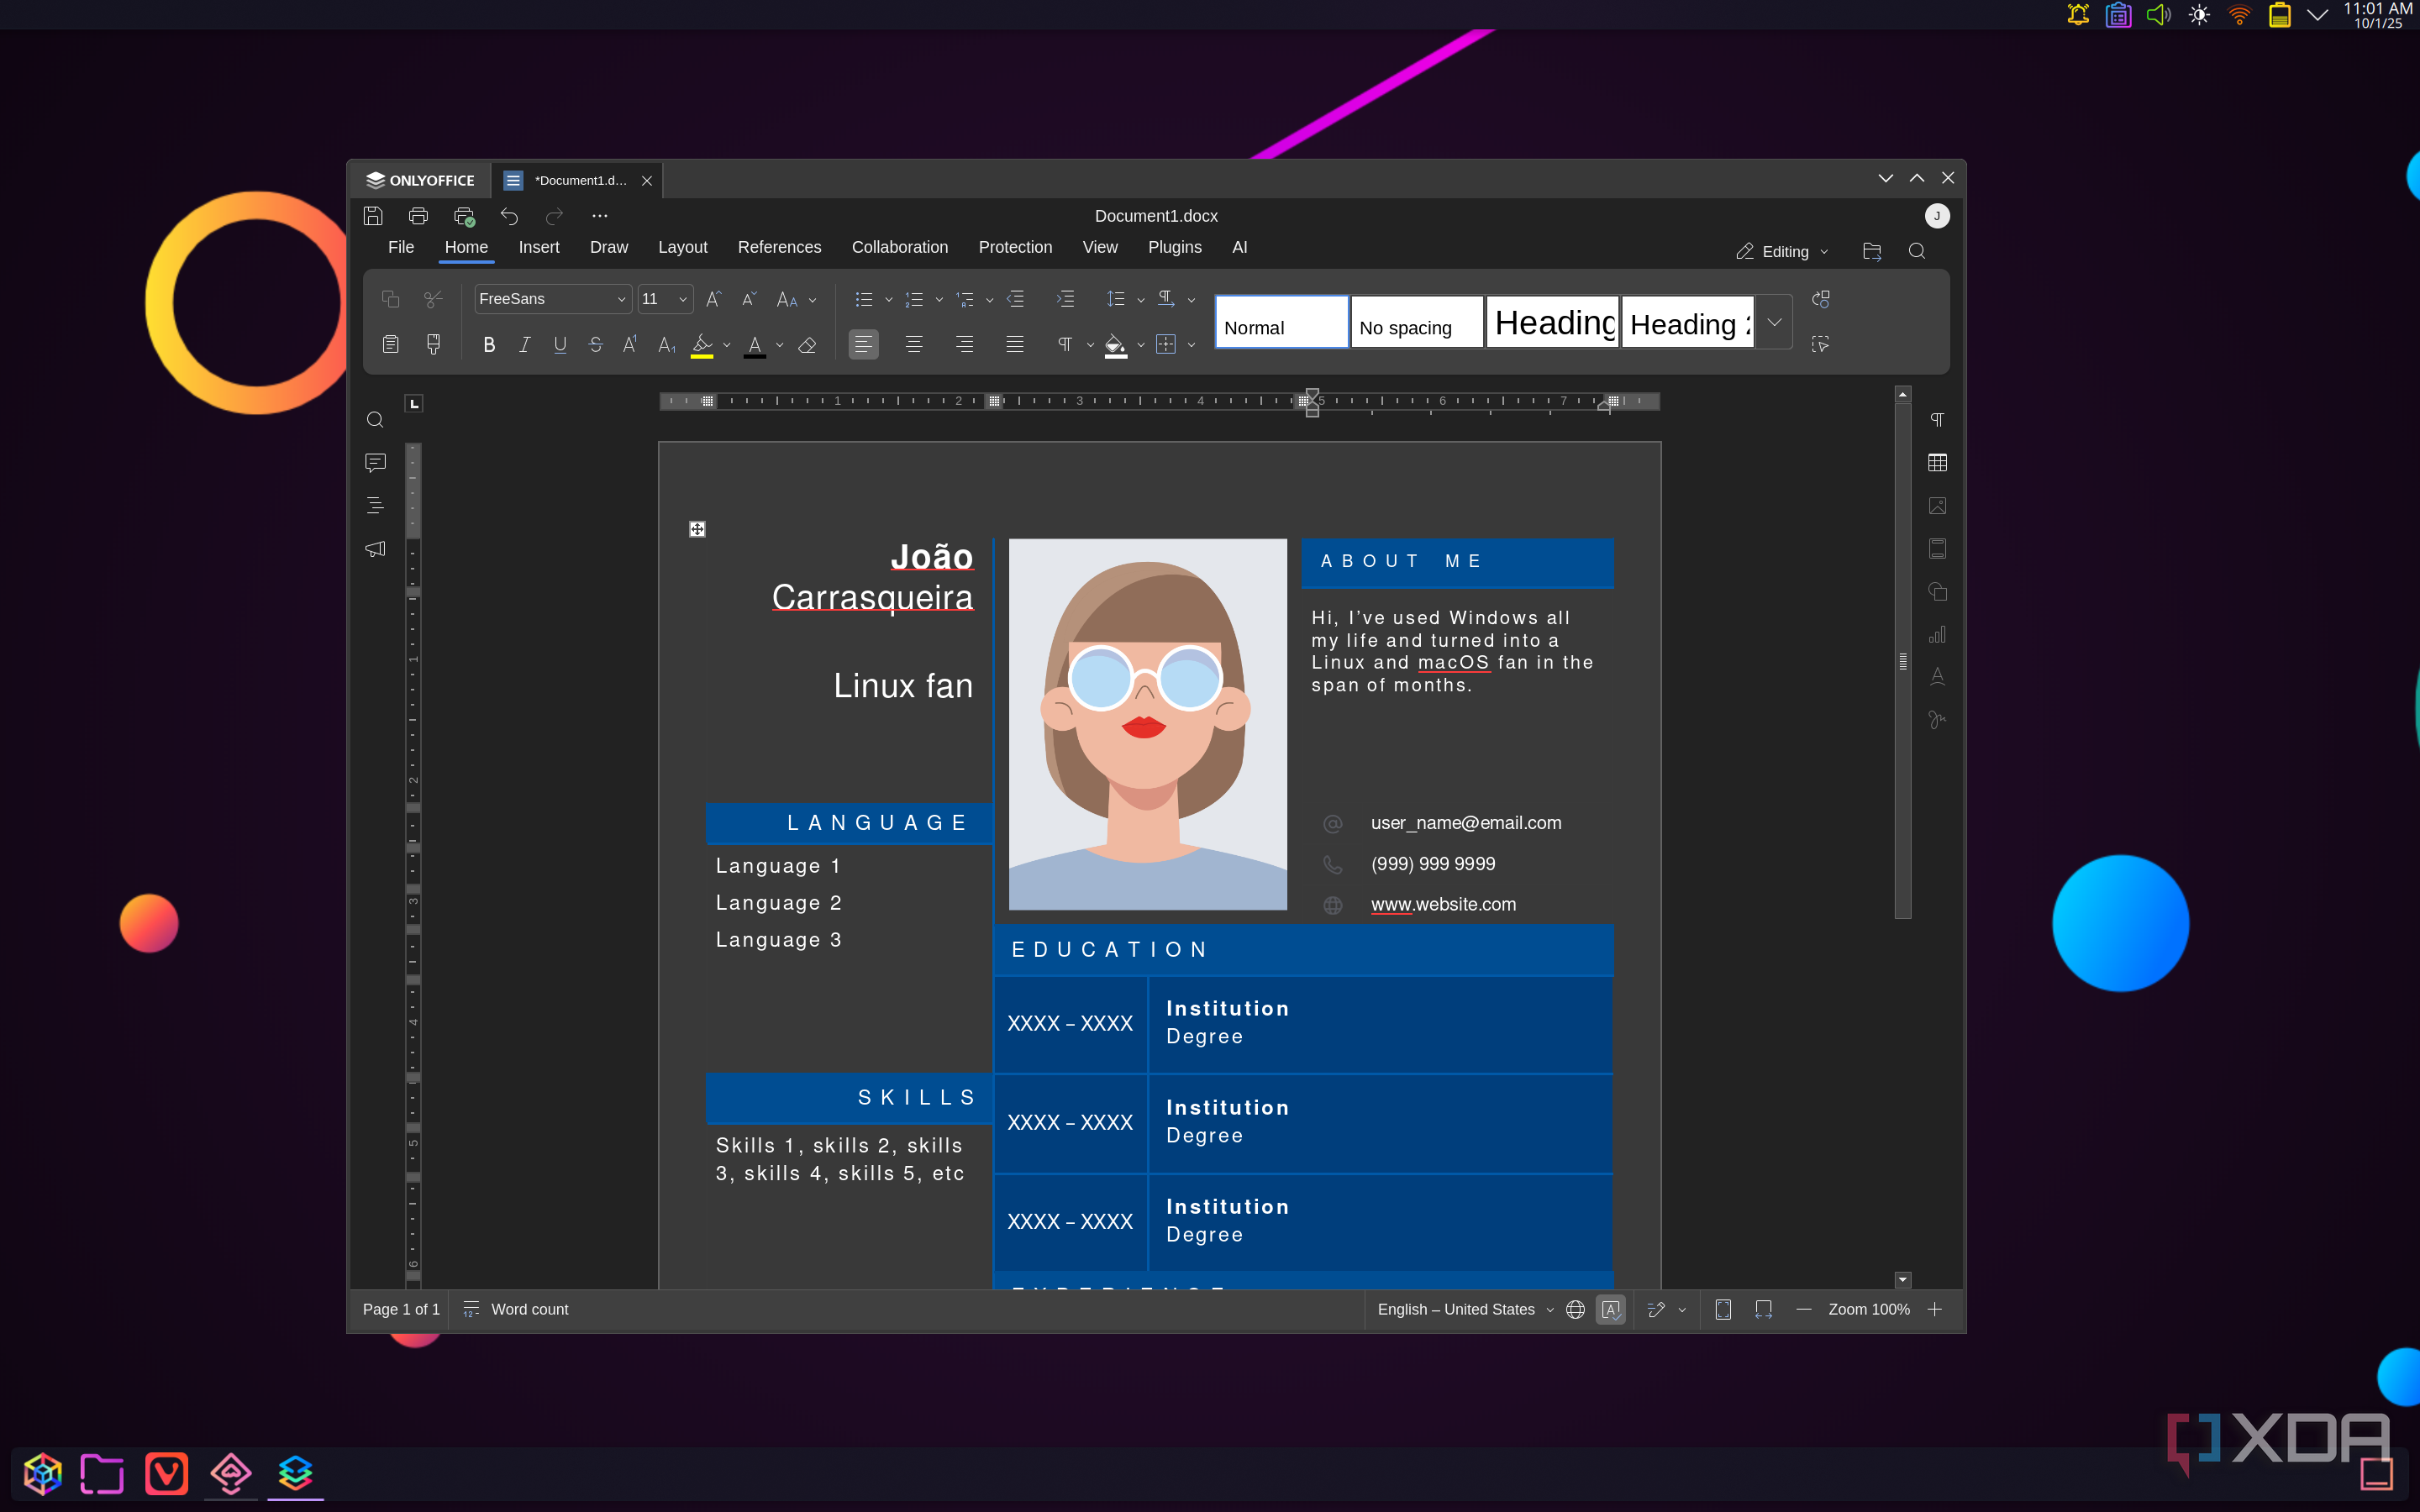Image resolution: width=2420 pixels, height=1512 pixels.
Task: Click the Open file location icon
Action: [1872, 251]
